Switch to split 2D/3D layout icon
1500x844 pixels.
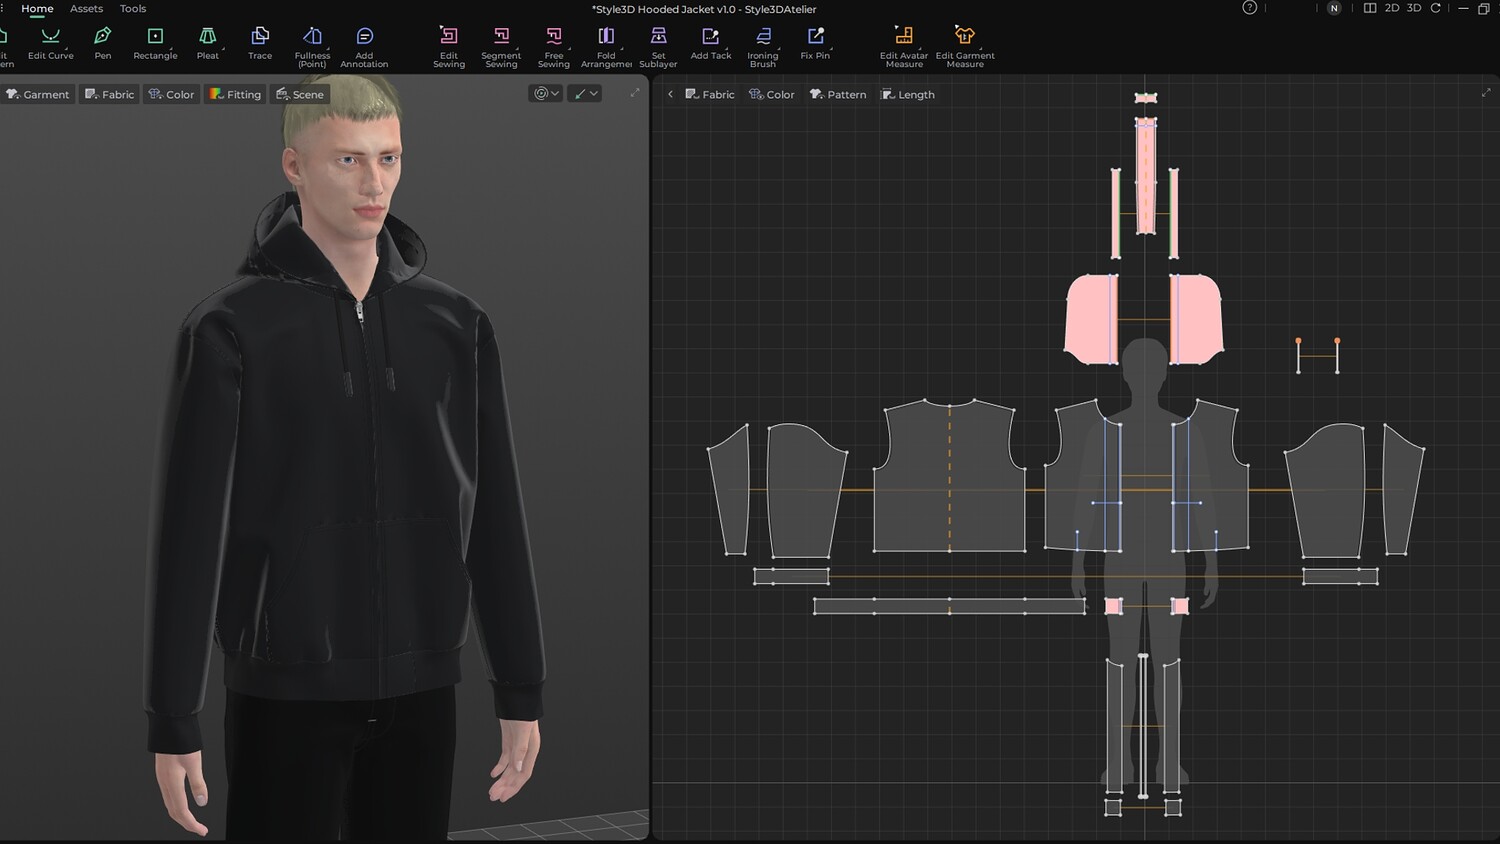1370,8
